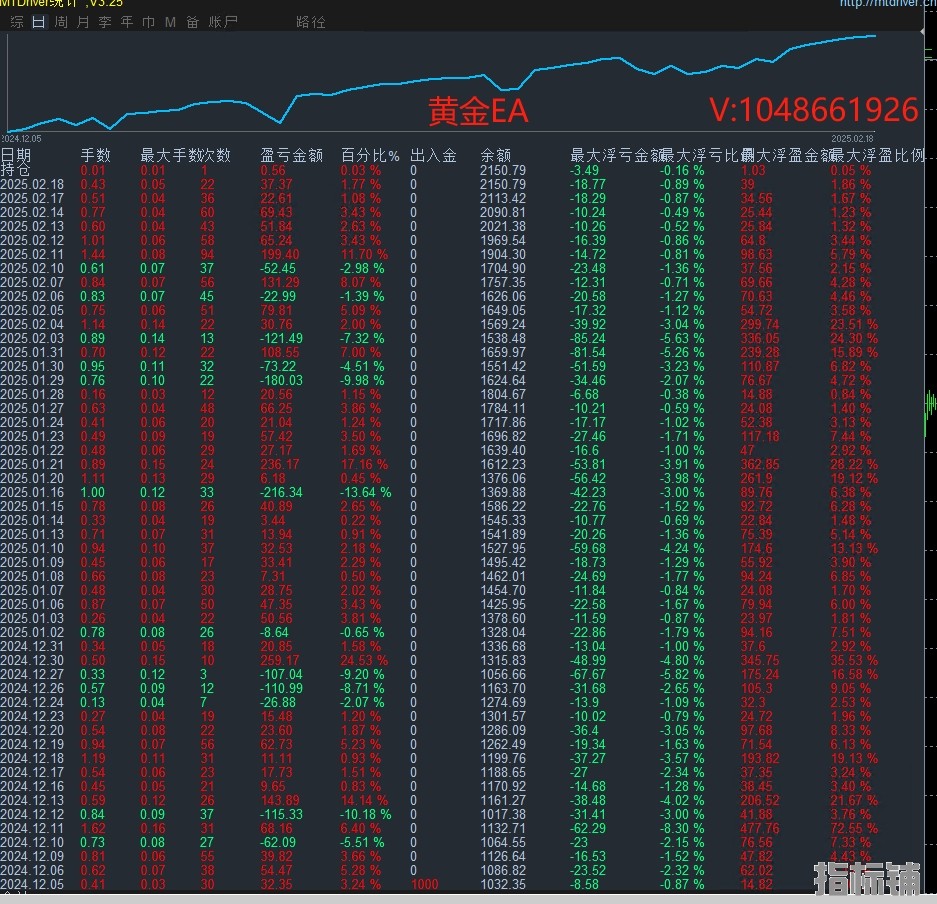
Task: Click the 盈亏金额 column header
Action: tap(291, 155)
